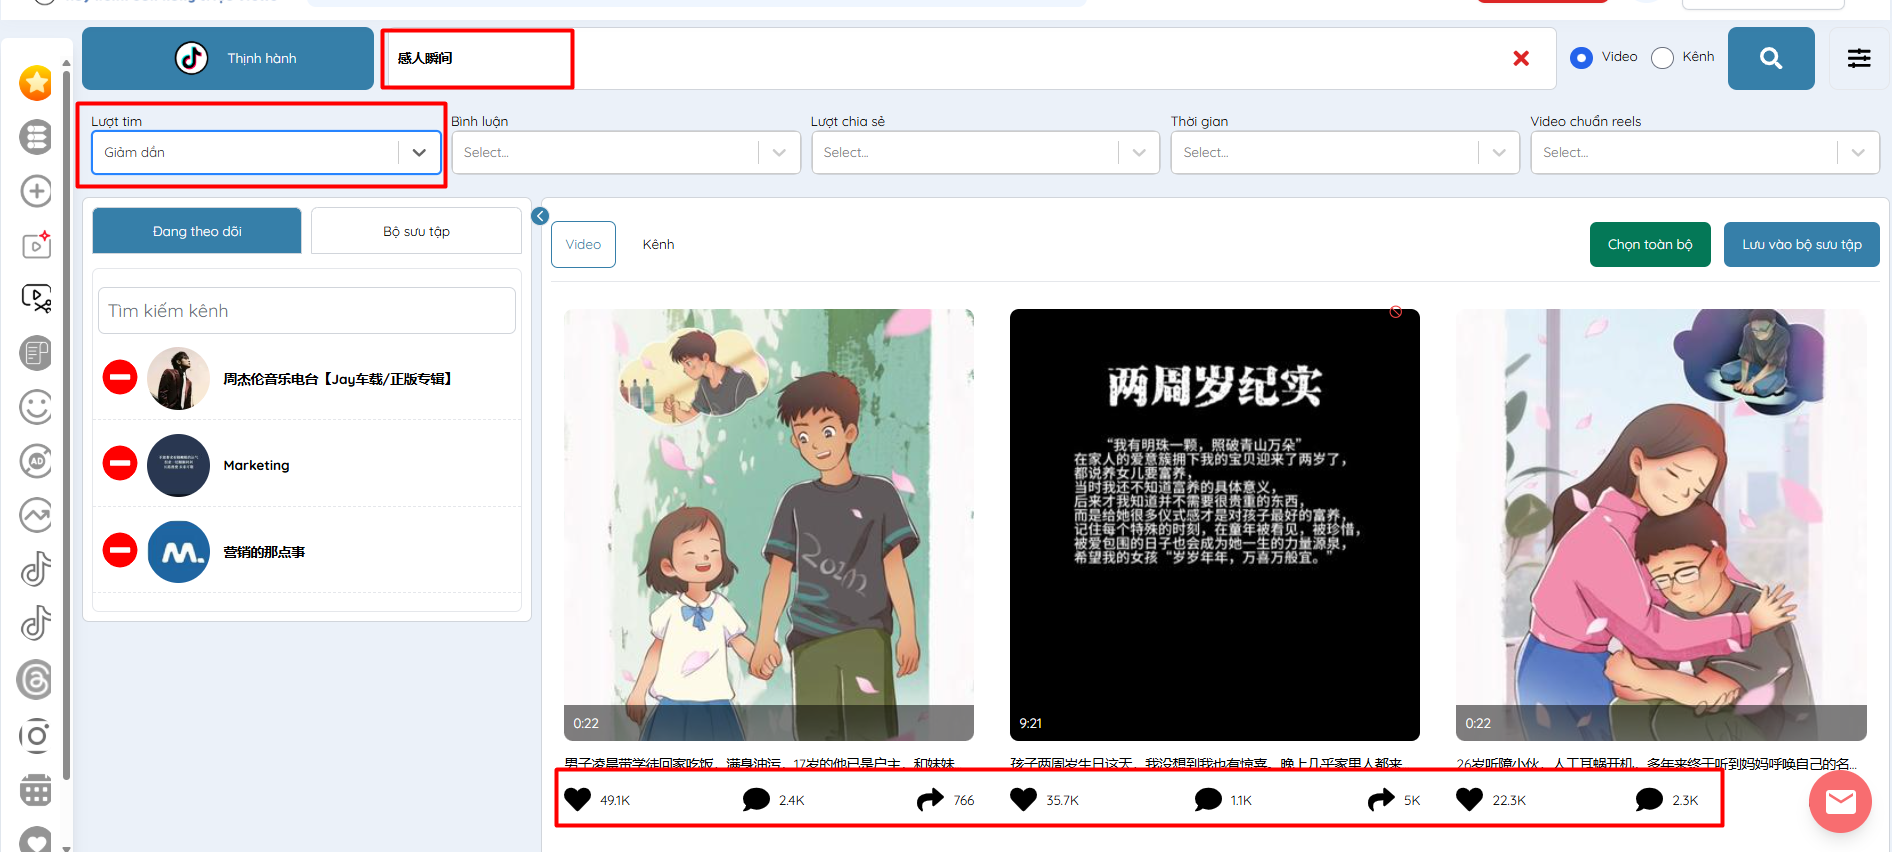Open the 0:22 siblings illustration video thumbnail
Screen dimensions: 1892x852
coord(769,525)
